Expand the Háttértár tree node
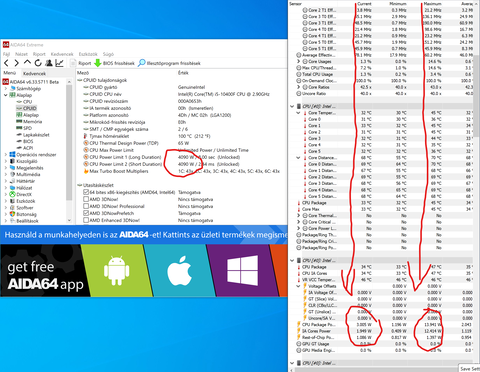480x372 pixels. tap(6, 181)
